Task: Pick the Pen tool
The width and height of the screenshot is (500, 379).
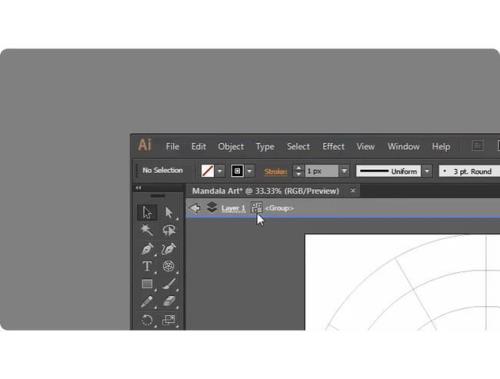Action: 147,249
